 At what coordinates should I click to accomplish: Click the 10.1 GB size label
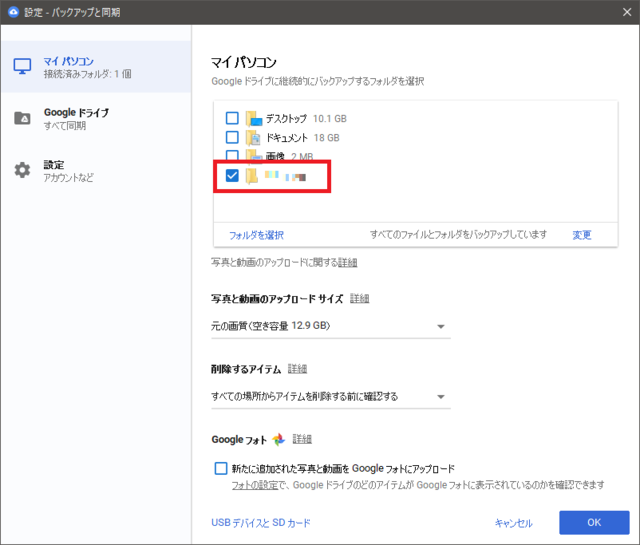coord(330,119)
